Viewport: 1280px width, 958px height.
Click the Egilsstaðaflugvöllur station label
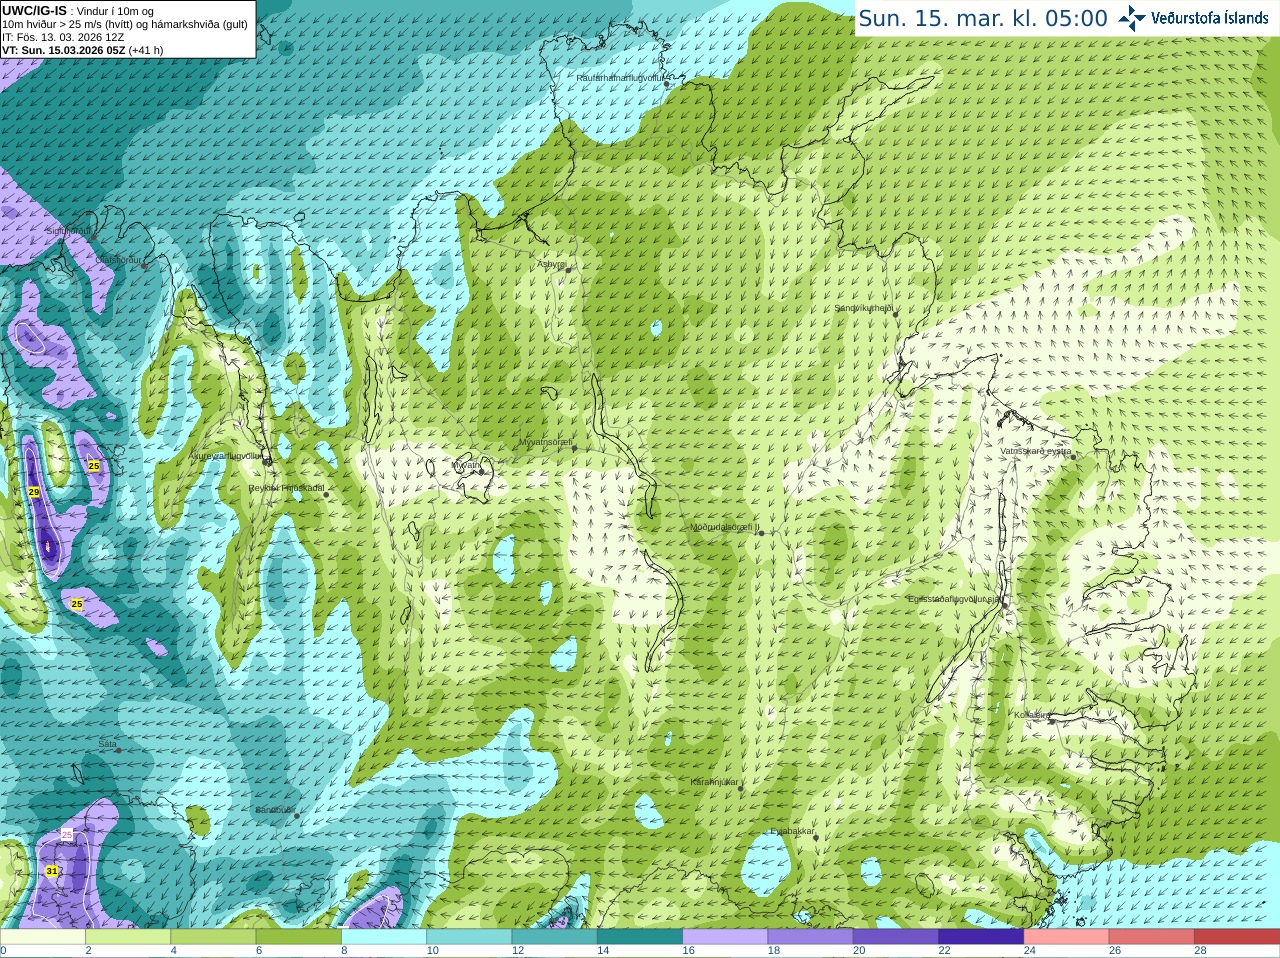[955, 598]
